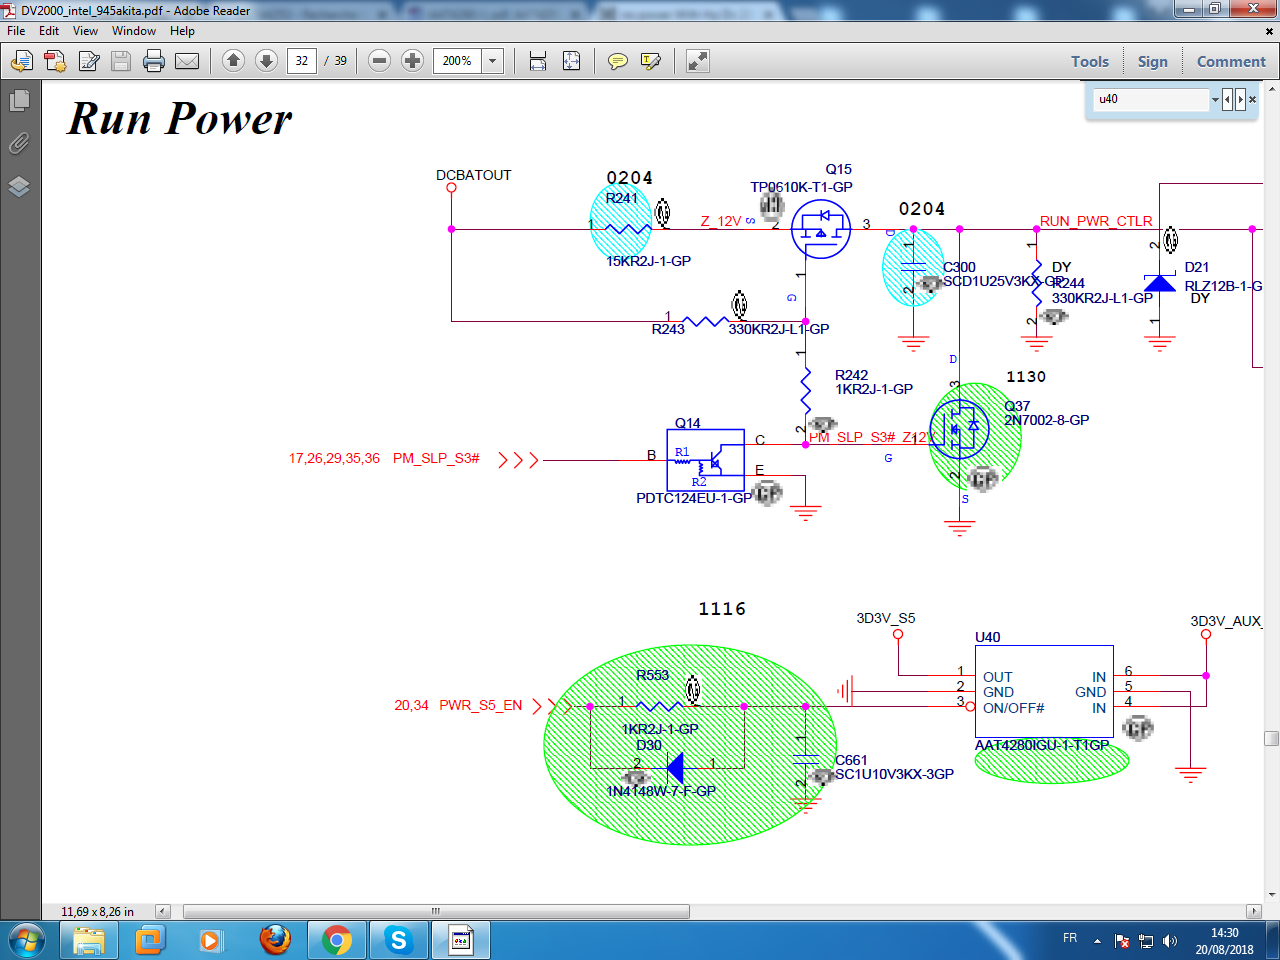
Task: Show hidden system tray icons
Action: tap(1097, 940)
